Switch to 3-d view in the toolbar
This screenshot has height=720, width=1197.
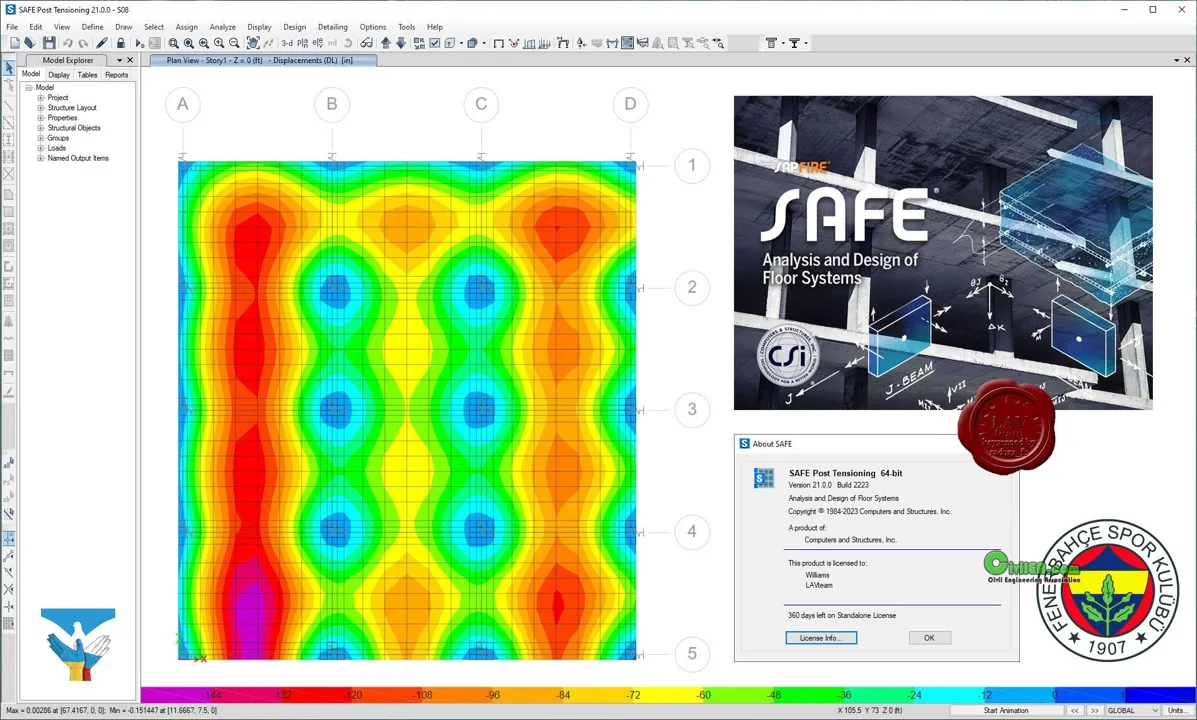(x=287, y=44)
